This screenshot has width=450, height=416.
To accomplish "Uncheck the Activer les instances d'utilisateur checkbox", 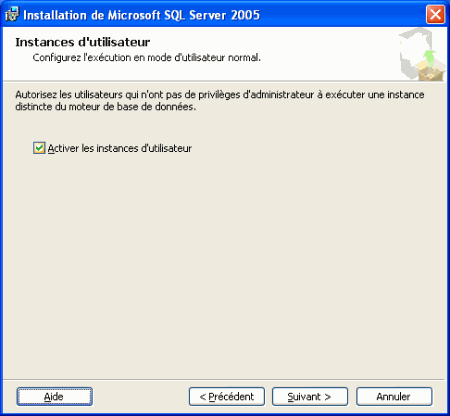I will (39, 148).
